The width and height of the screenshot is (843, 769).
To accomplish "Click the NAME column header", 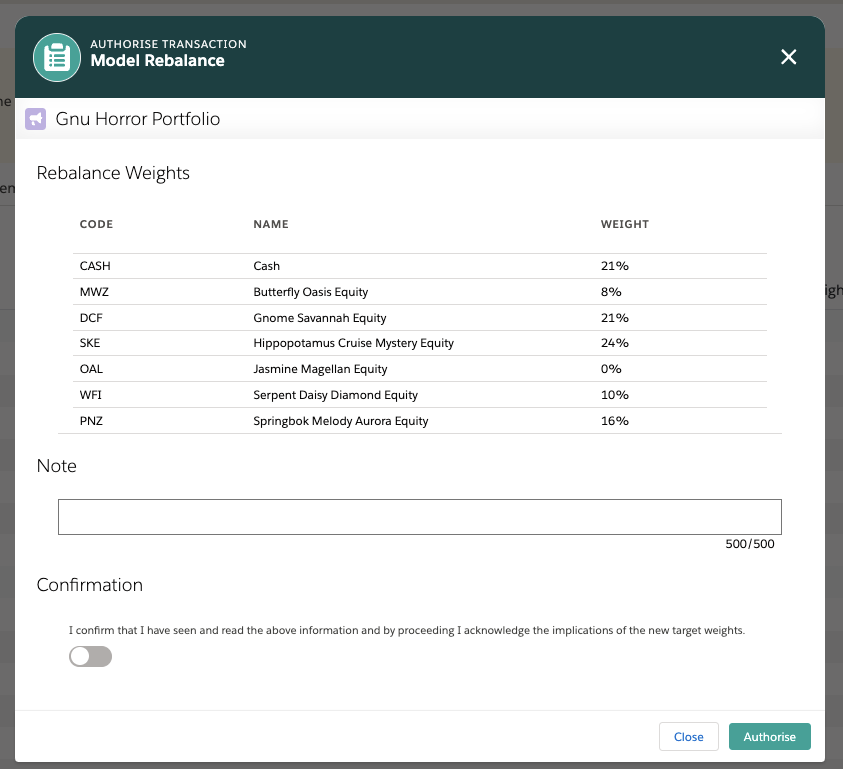I will pos(271,224).
